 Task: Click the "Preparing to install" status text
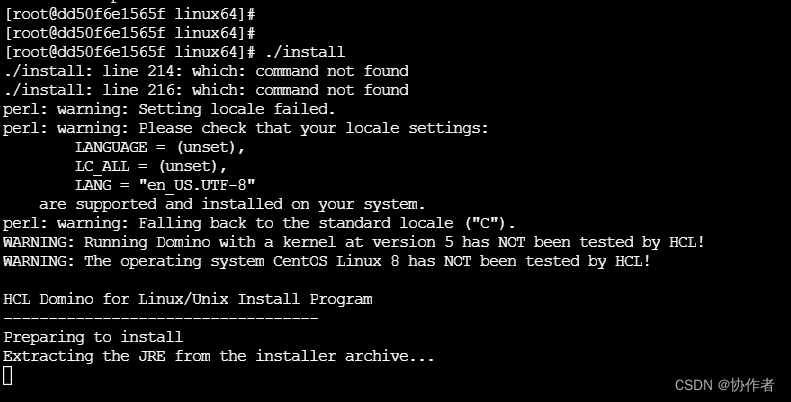point(93,337)
